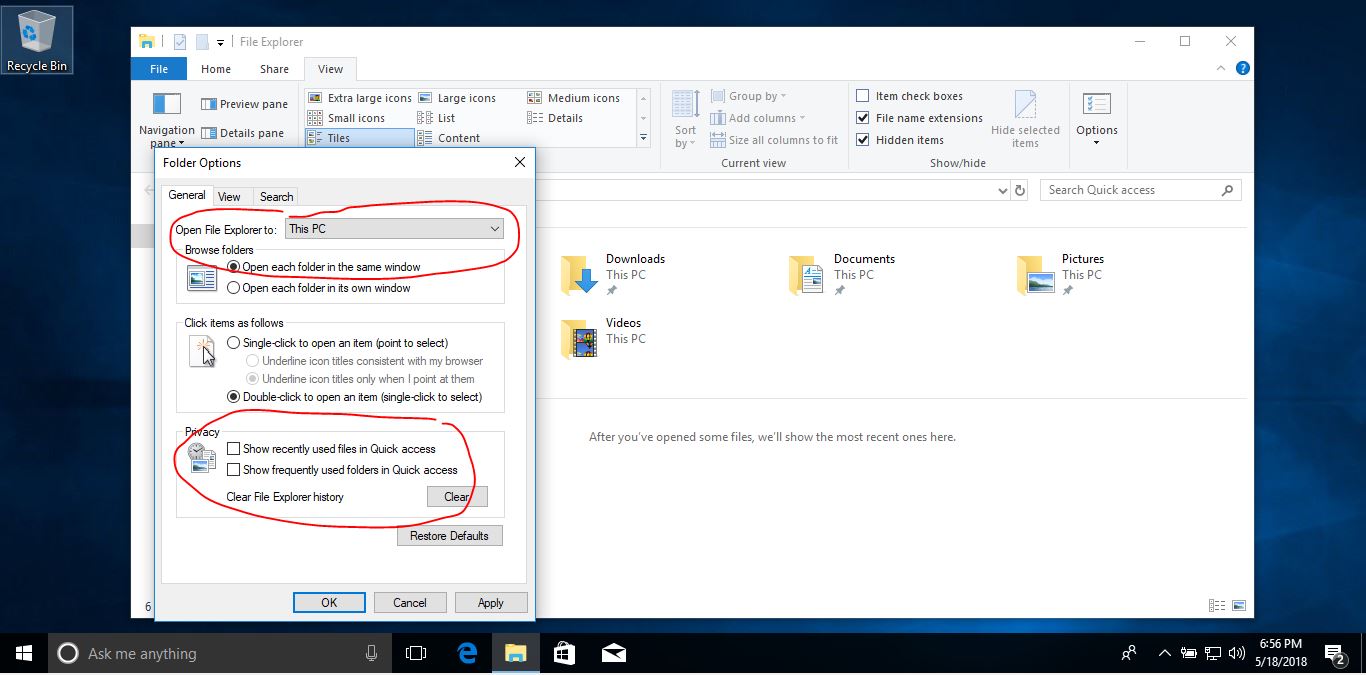Select the General tab in Folder Options
This screenshot has height=675, width=1366.
click(187, 195)
